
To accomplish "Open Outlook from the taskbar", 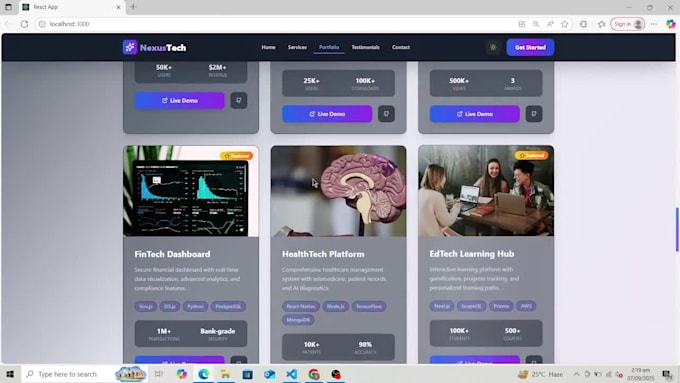I will pyautogui.click(x=269, y=374).
